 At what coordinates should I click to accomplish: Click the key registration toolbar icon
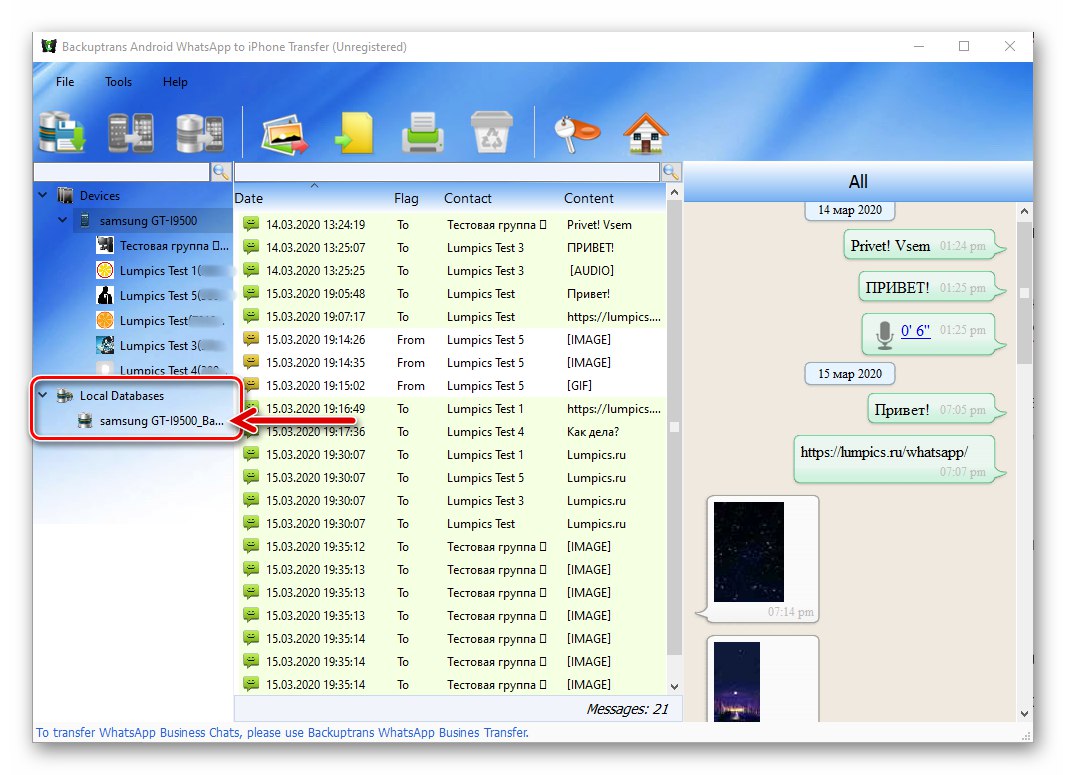(577, 133)
